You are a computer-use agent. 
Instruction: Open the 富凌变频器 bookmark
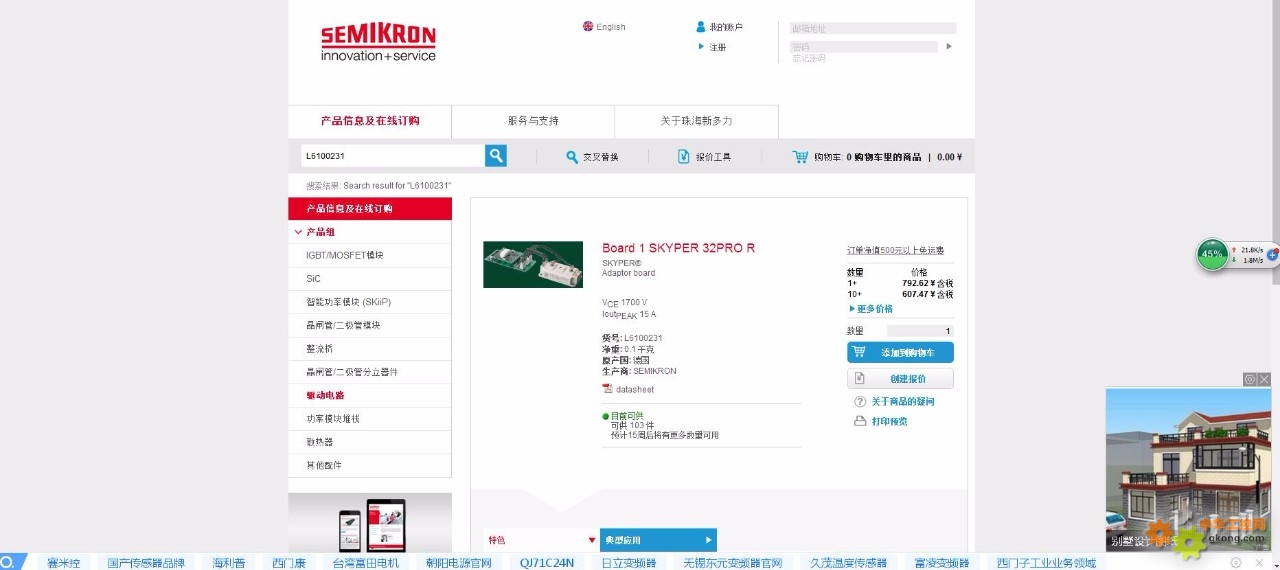tap(942, 563)
